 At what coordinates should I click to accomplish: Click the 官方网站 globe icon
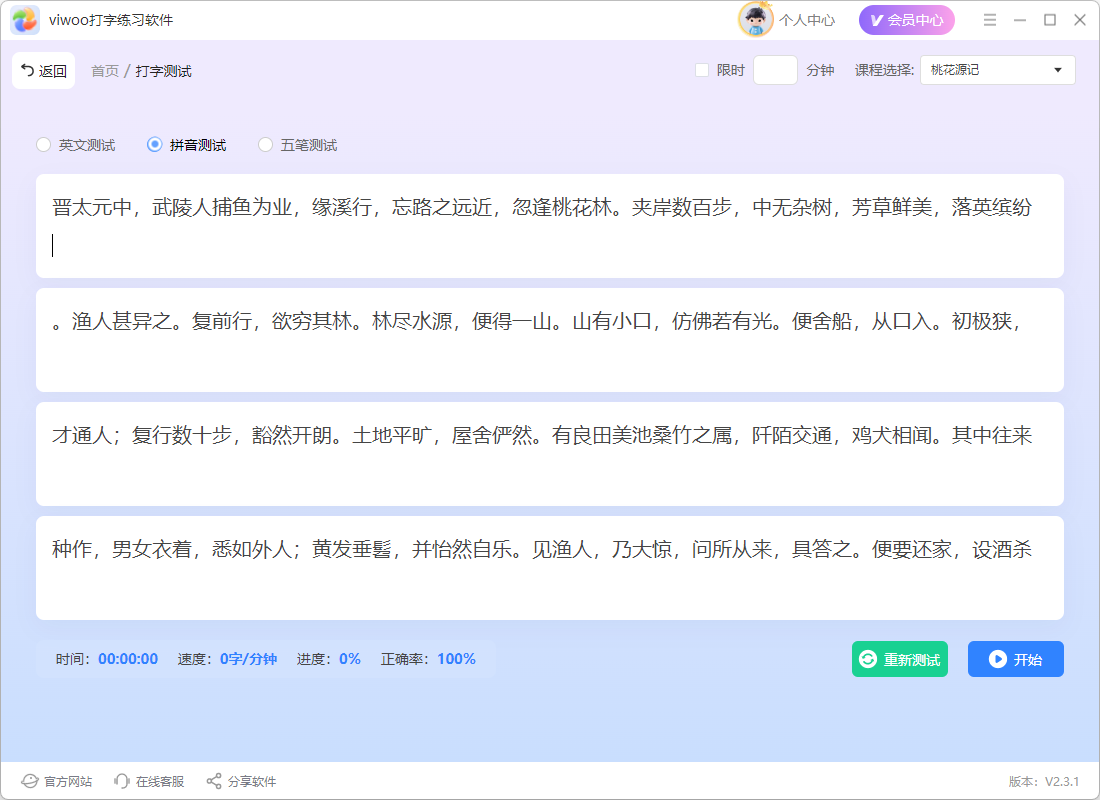click(29, 781)
